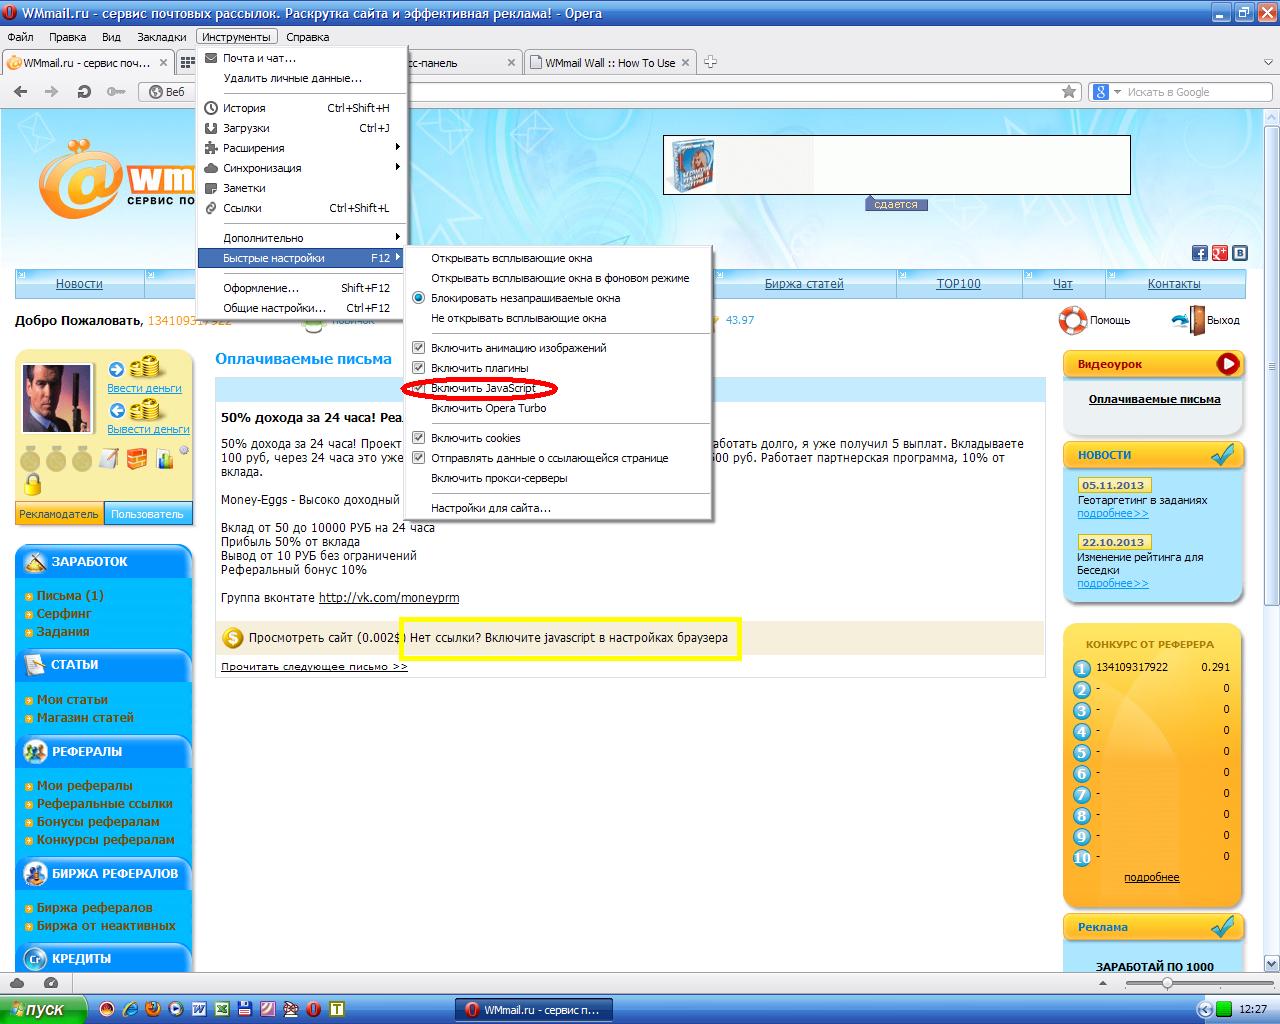Select История from the Инструменты menu

pyautogui.click(x=302, y=108)
